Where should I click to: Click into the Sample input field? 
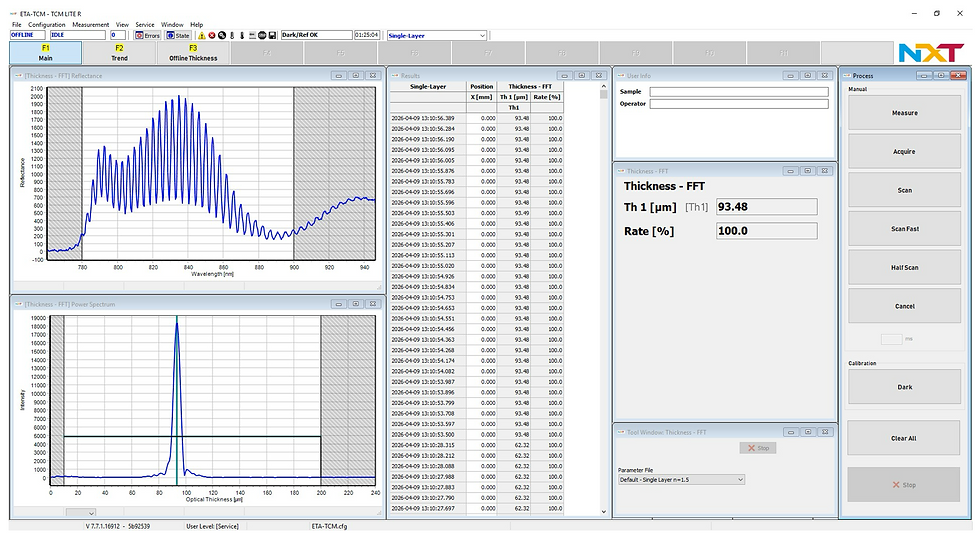[739, 92]
